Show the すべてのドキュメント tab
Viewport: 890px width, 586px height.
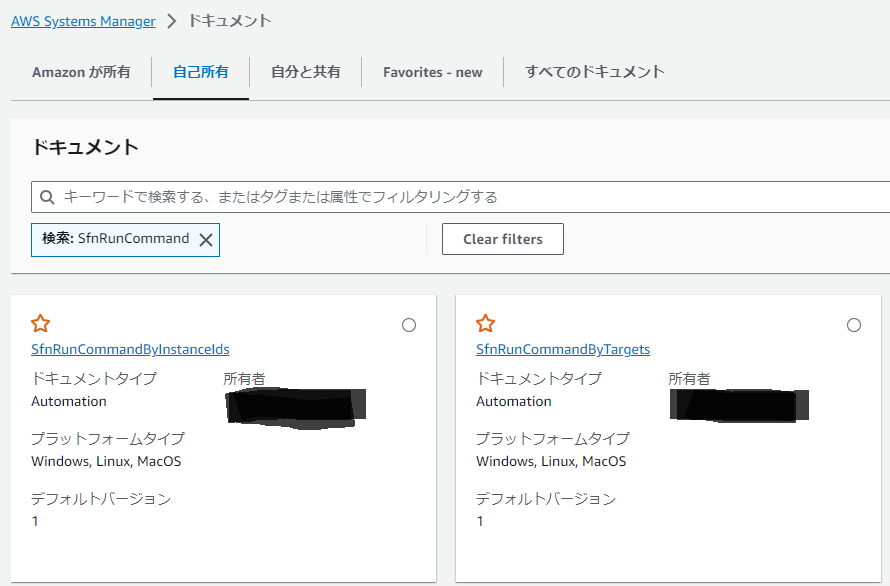coord(594,72)
